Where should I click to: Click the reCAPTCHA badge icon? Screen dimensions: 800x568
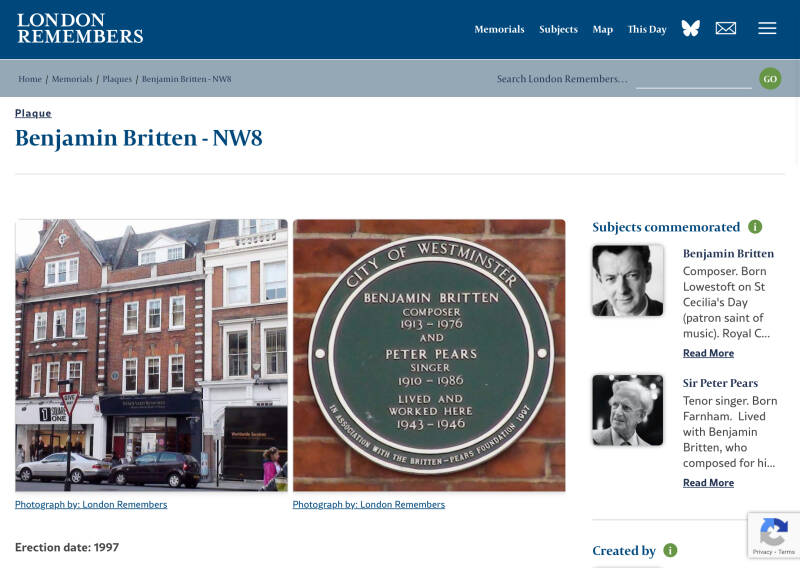[x=773, y=532]
